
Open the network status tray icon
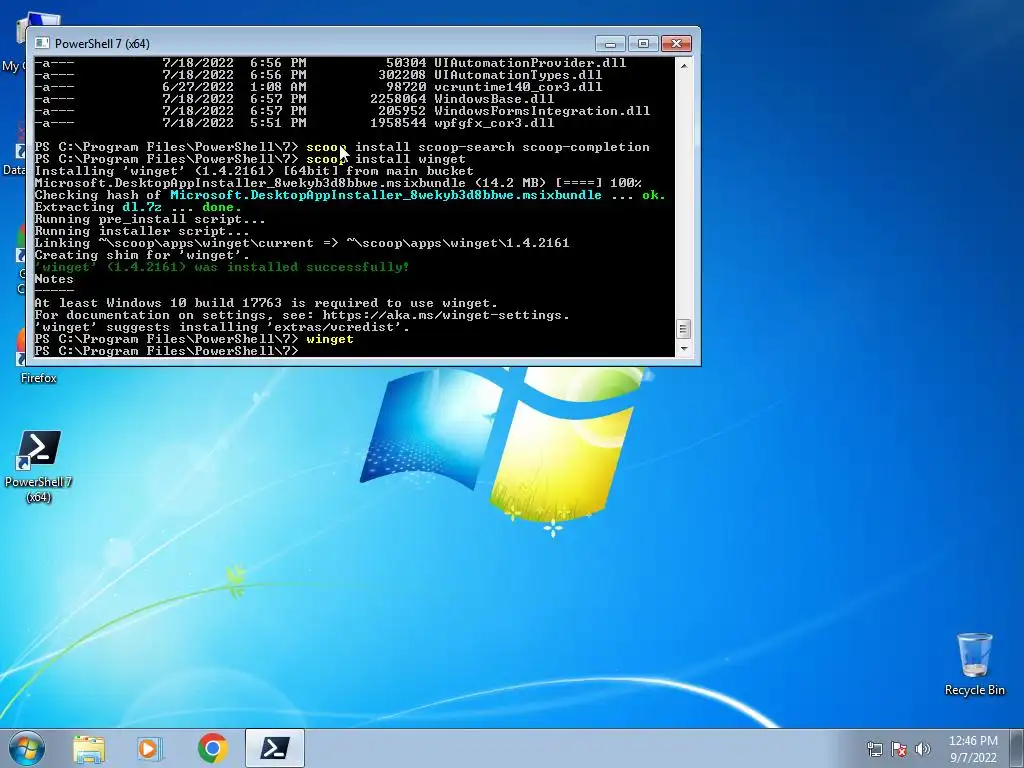[874, 749]
